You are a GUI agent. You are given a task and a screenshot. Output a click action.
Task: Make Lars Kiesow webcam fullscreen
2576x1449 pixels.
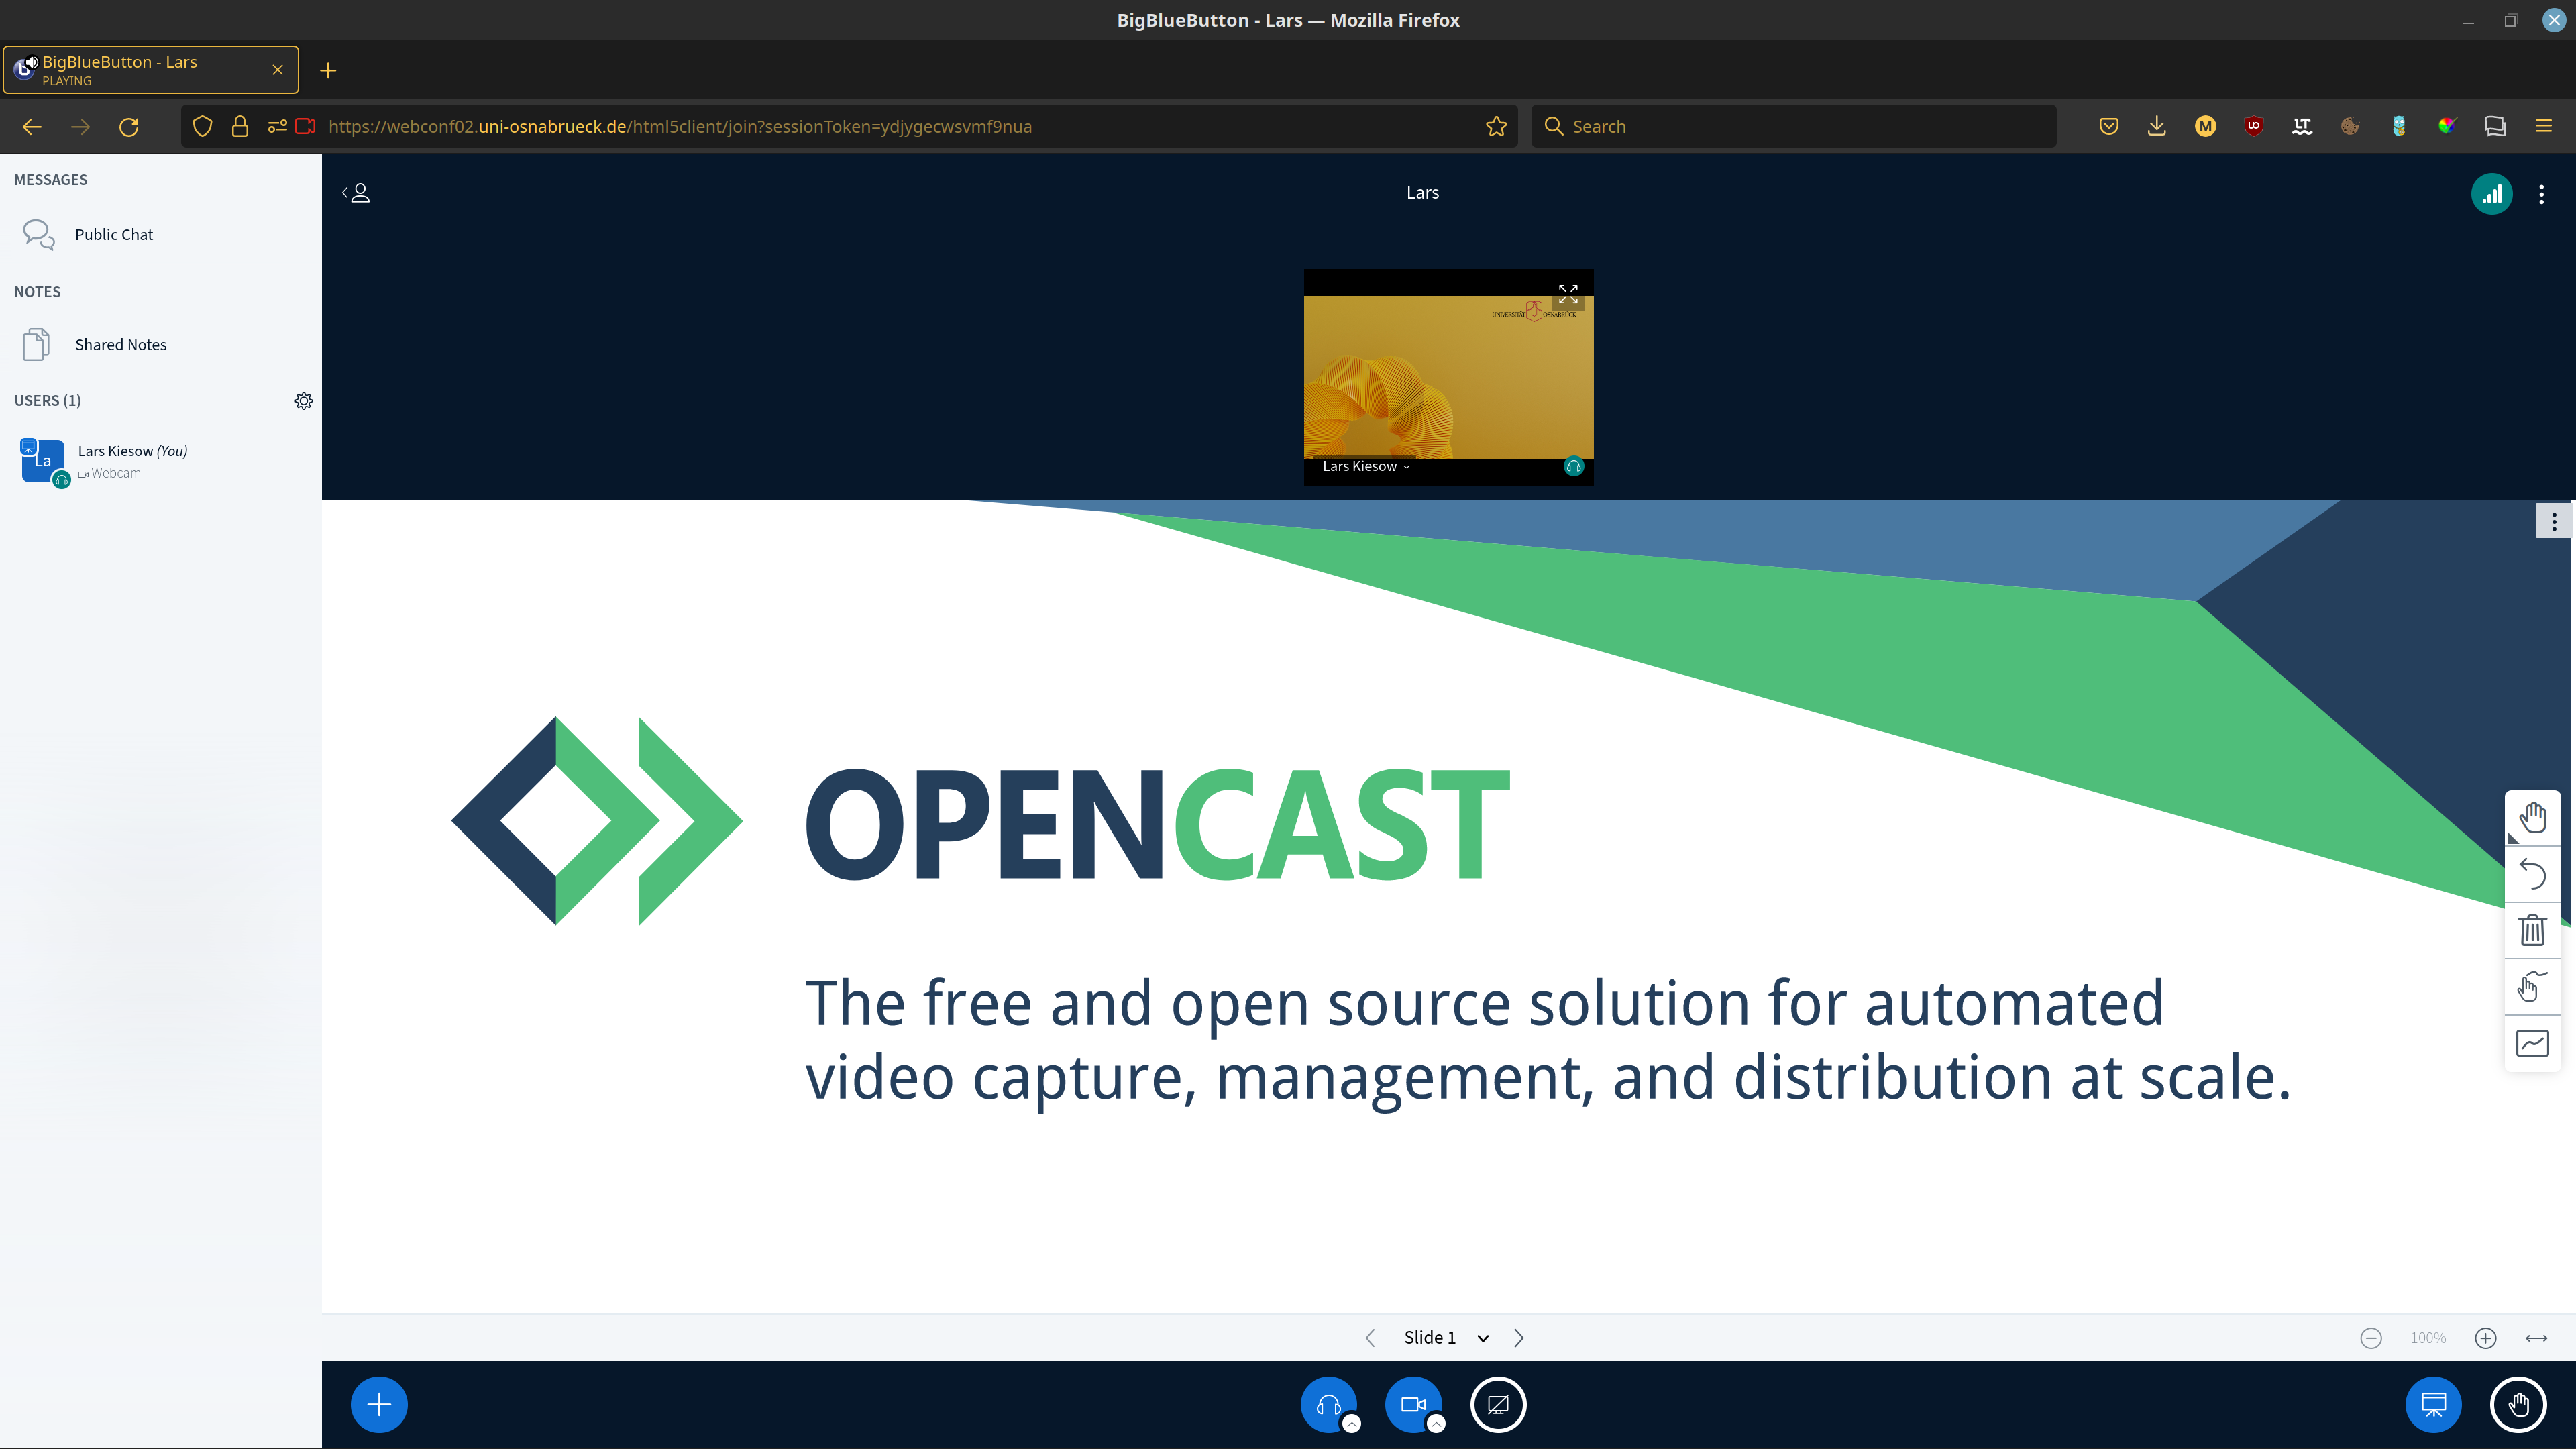click(1567, 294)
